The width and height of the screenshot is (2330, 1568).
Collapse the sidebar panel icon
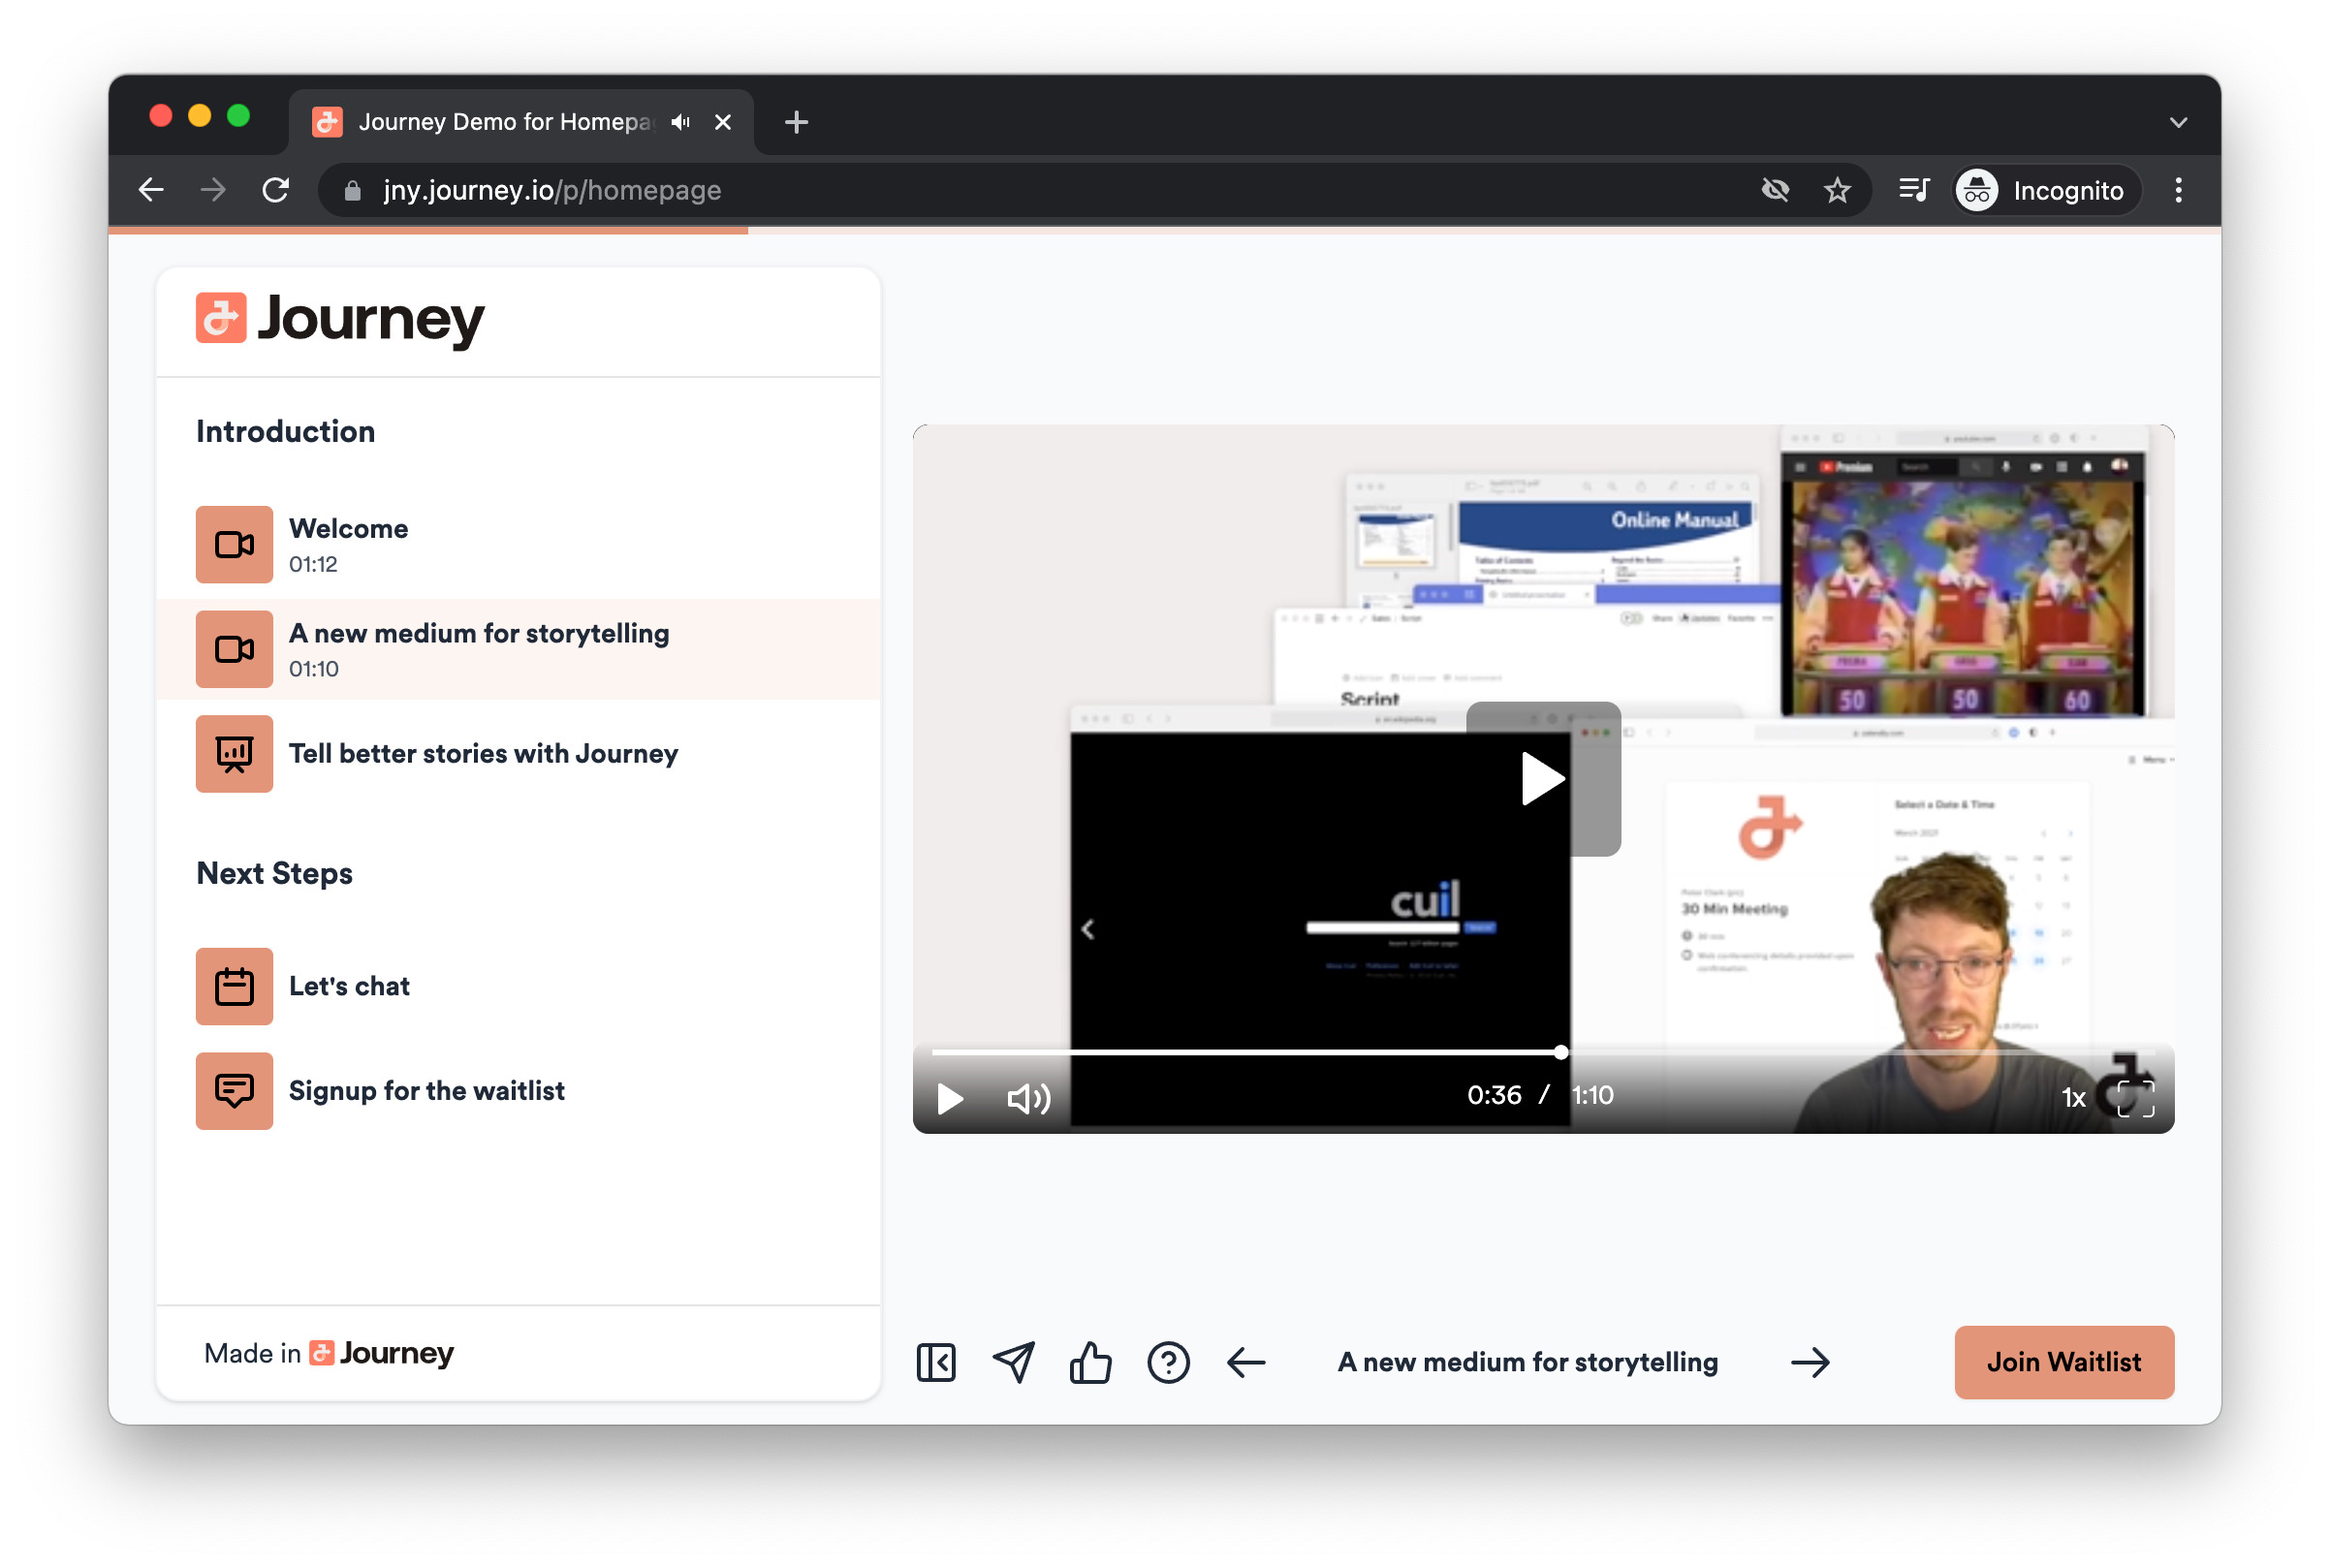(935, 1363)
